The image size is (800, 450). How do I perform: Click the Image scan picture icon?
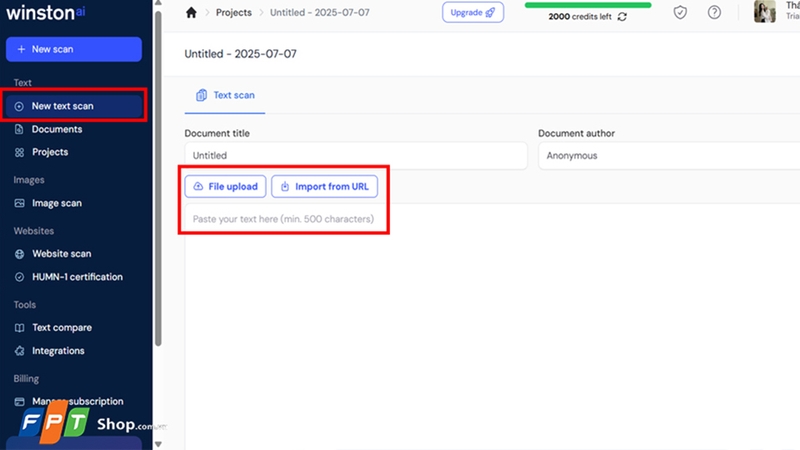point(19,203)
